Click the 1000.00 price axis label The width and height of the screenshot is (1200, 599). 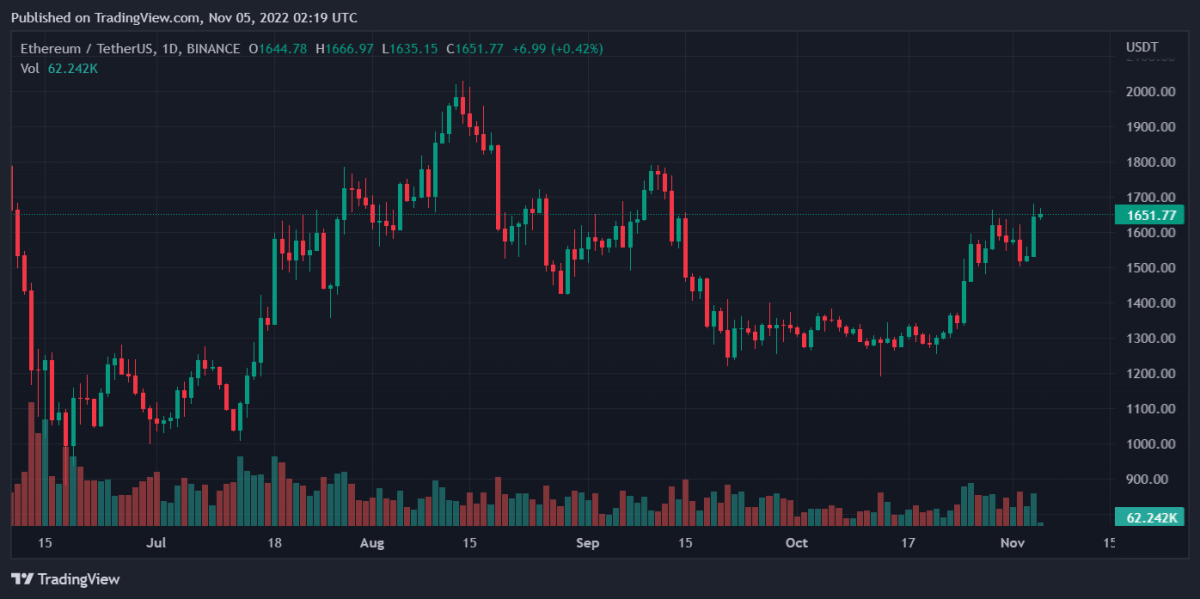pyautogui.click(x=1148, y=445)
